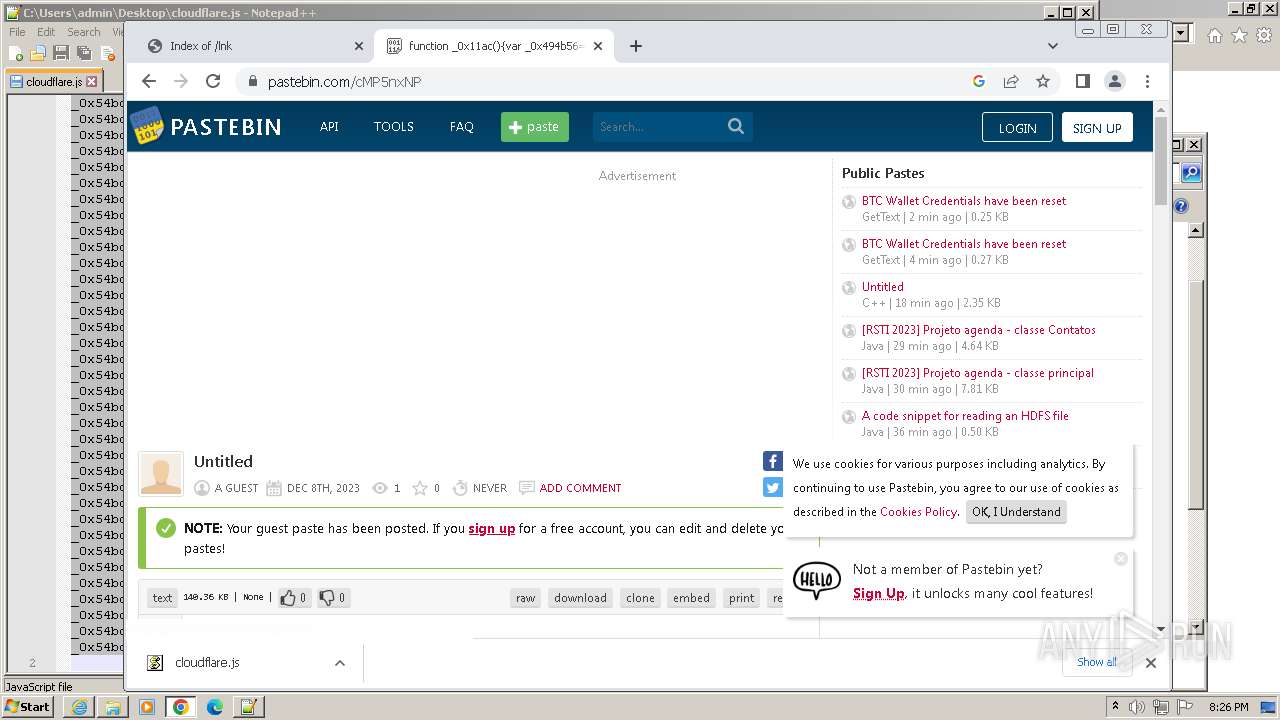Open Notepad++ File menu
The height and width of the screenshot is (720, 1280).
click(x=17, y=32)
